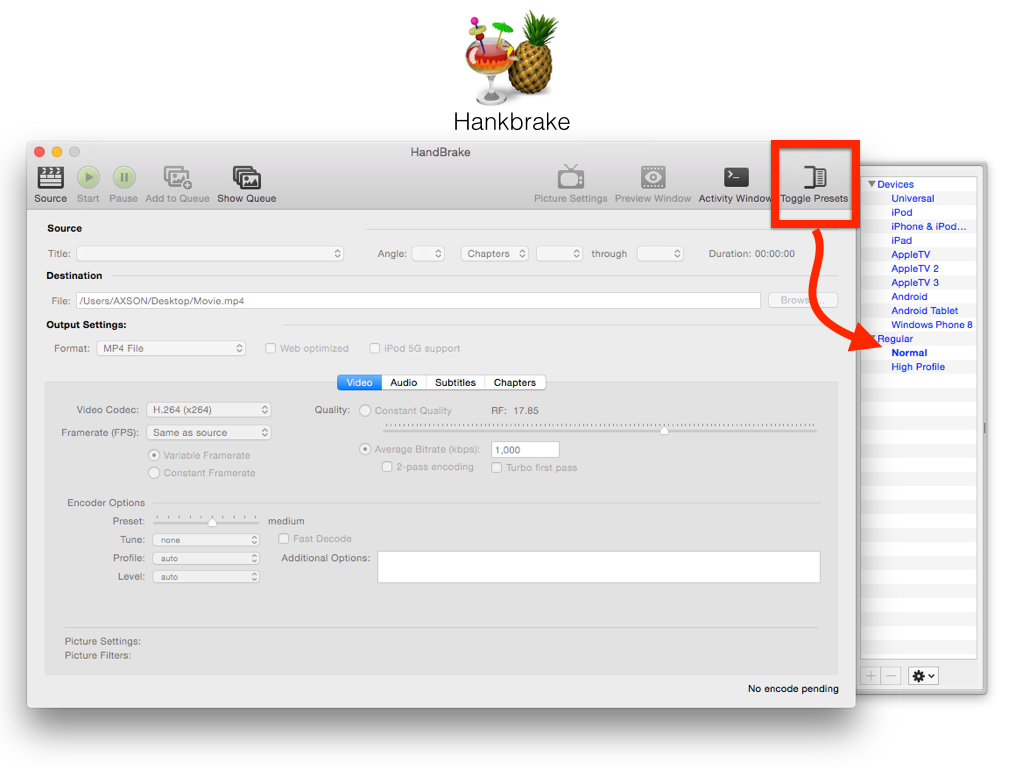Click the destination File path field
The image size is (1024, 768).
click(419, 300)
